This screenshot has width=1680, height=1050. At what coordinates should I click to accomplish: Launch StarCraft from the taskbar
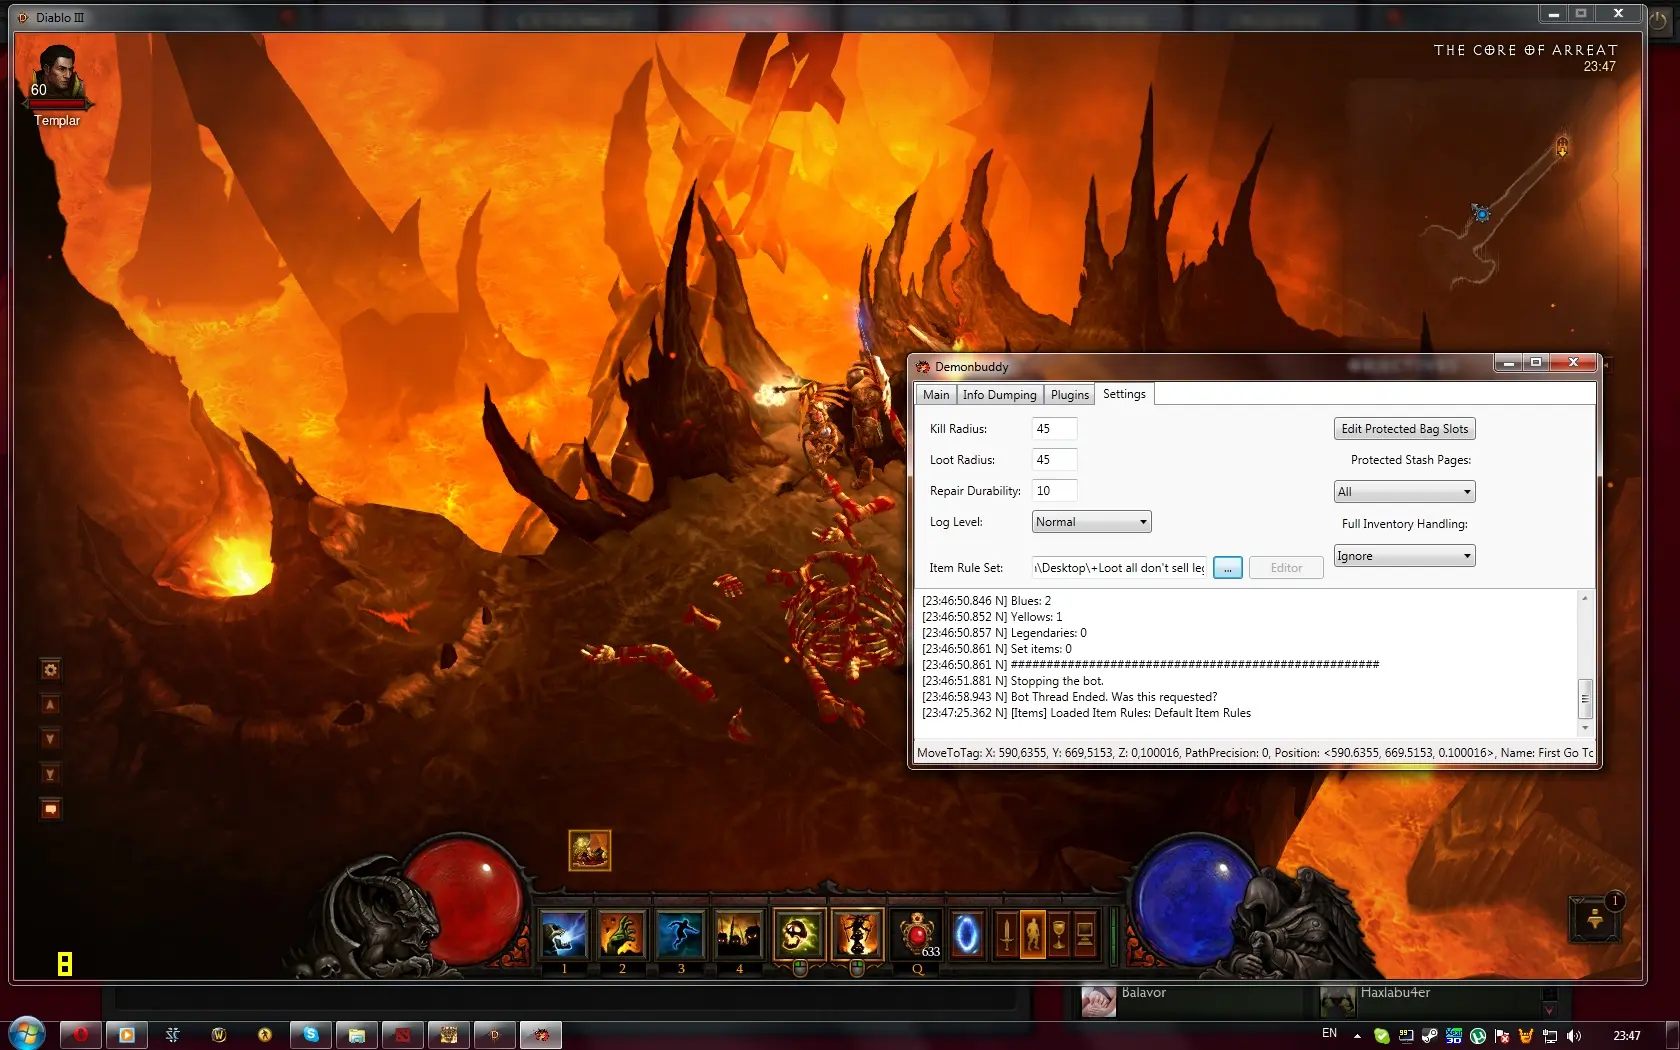(x=172, y=1035)
